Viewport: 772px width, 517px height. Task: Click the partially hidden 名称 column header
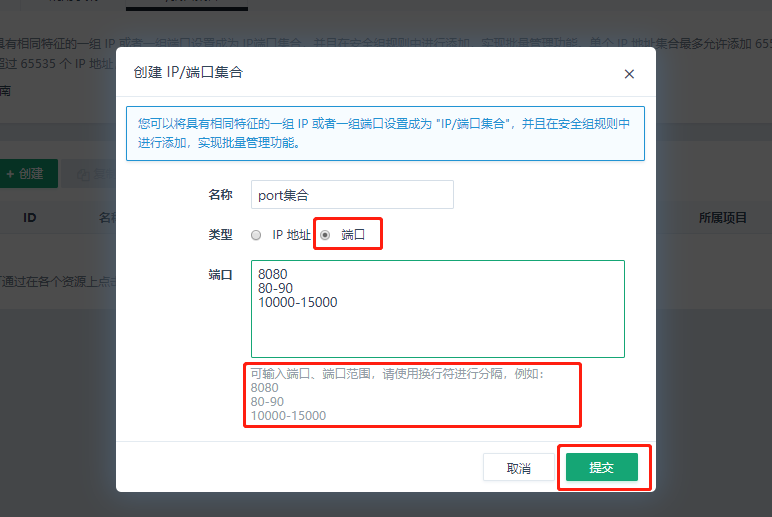[107, 217]
